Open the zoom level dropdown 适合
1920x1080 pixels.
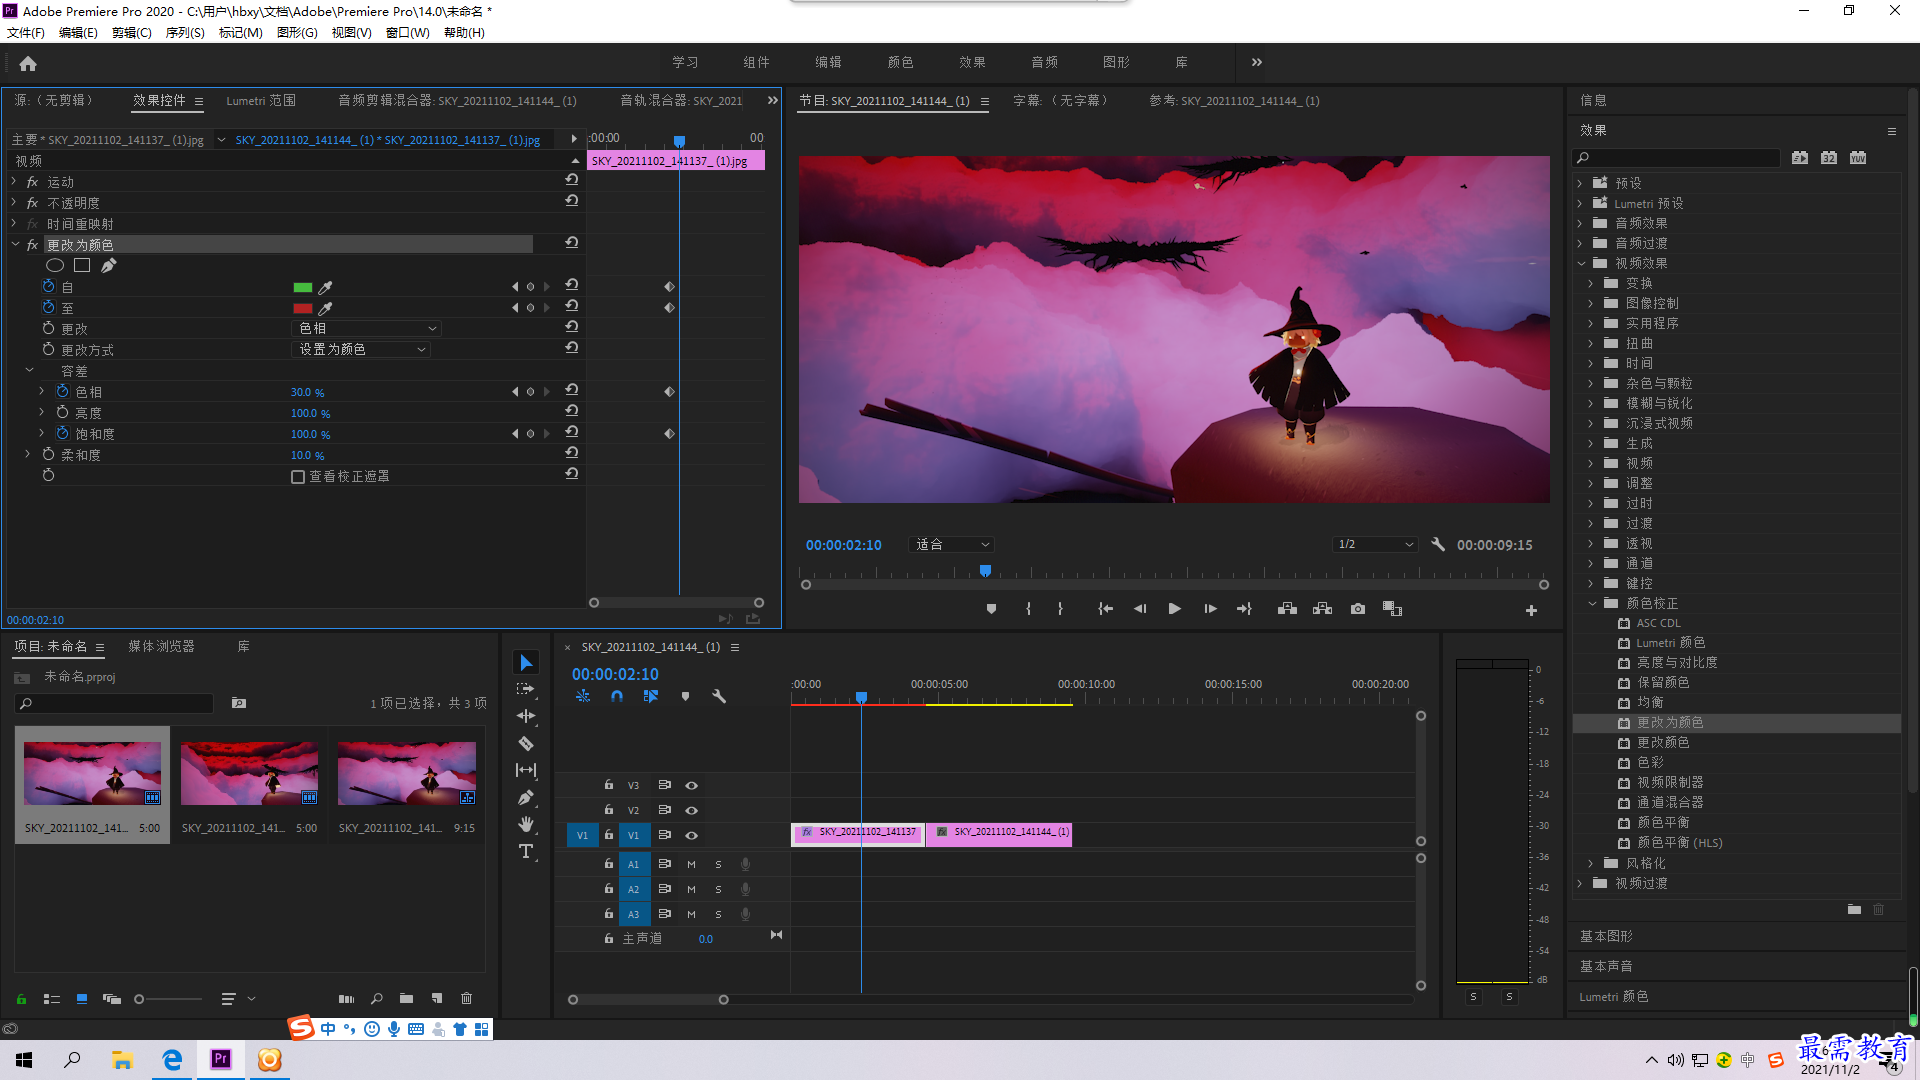click(x=951, y=545)
